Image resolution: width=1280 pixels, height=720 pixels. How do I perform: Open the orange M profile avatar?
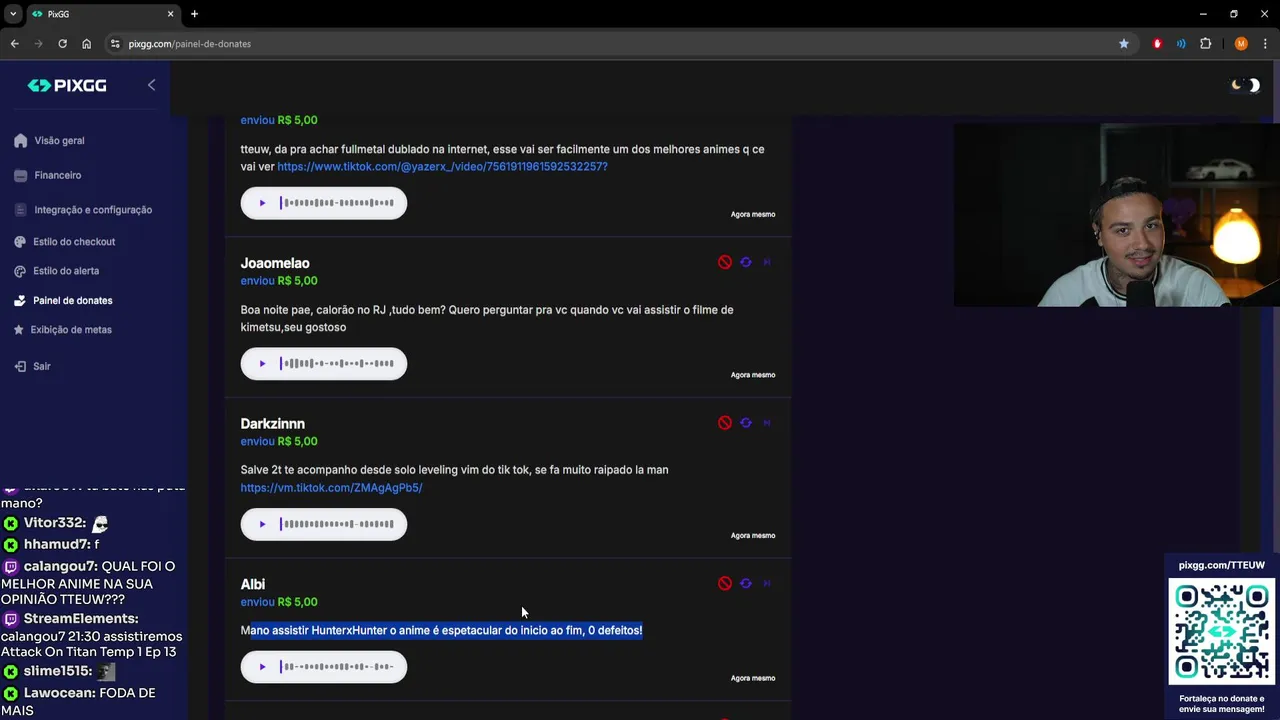pyautogui.click(x=1241, y=44)
